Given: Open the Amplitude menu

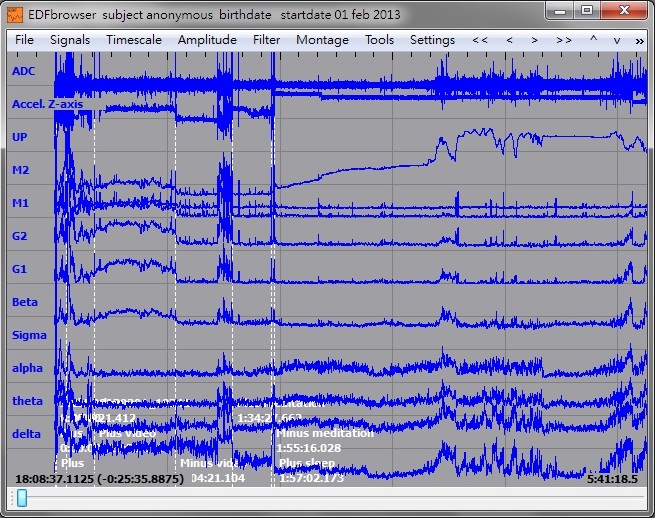Looking at the screenshot, I should point(207,40).
